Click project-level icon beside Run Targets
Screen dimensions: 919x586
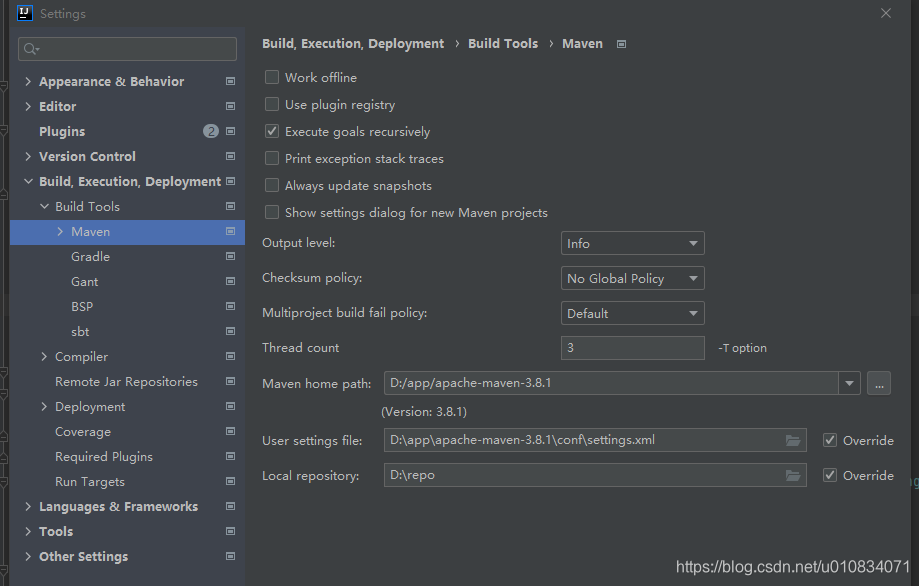coord(230,481)
